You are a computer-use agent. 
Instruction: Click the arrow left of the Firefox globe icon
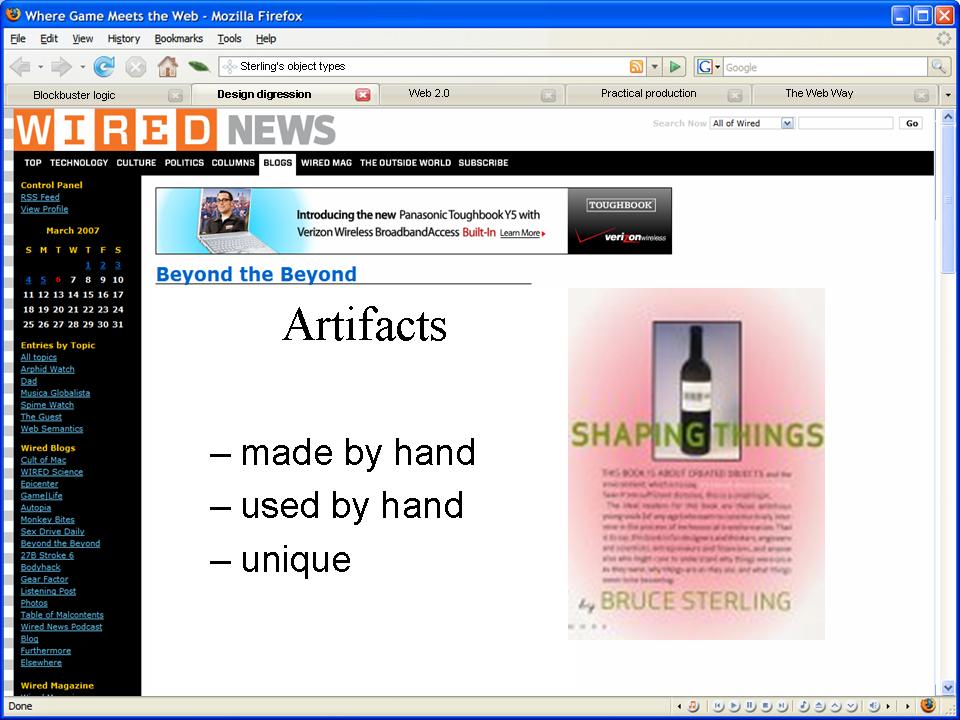coord(908,707)
